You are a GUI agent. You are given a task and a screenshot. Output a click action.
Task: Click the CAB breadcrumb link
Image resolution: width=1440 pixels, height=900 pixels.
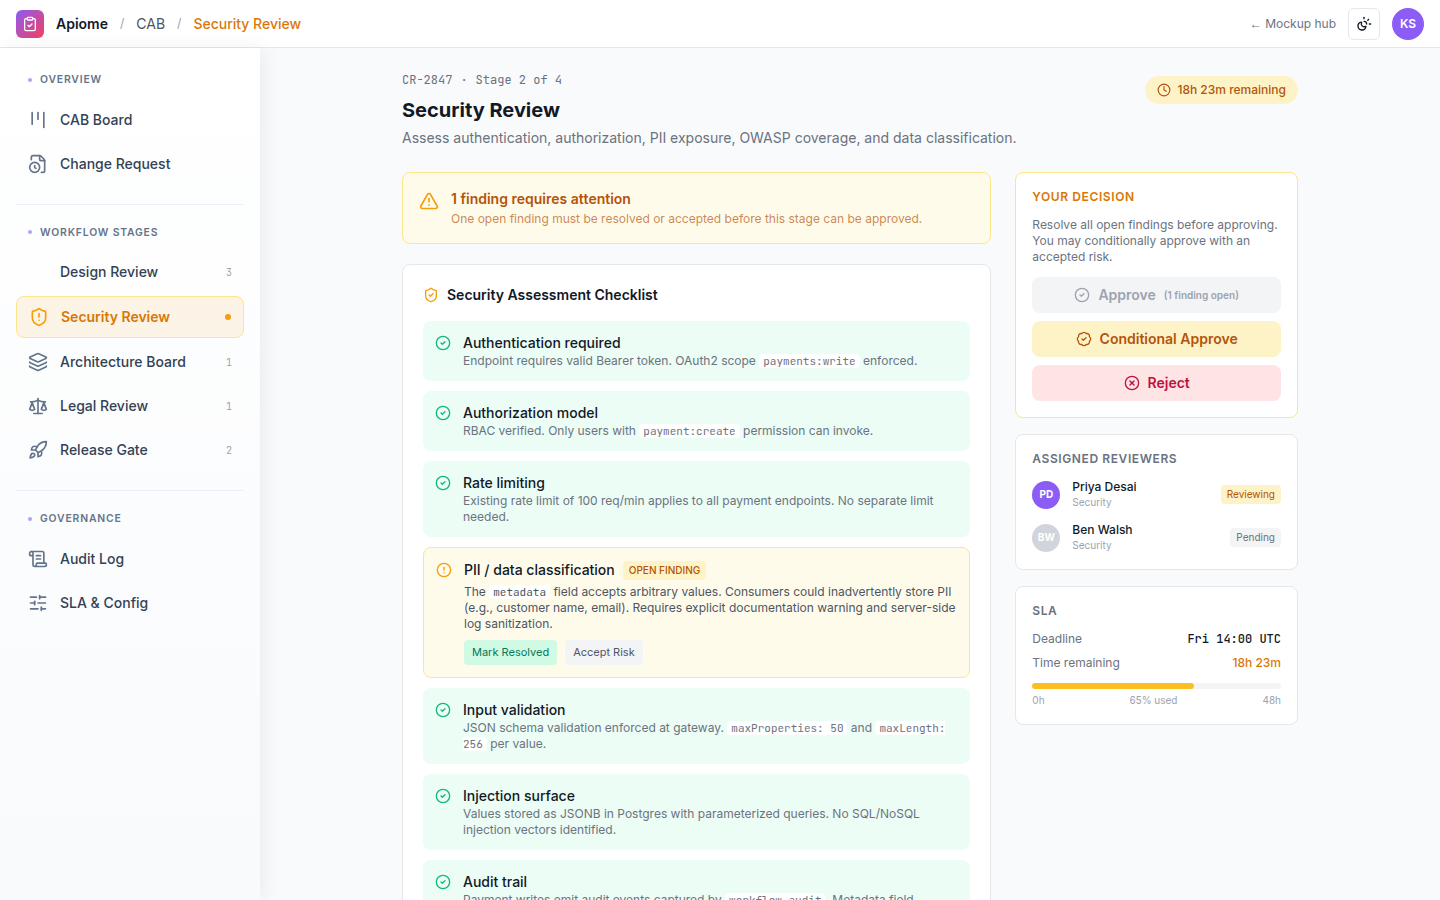[x=151, y=24]
